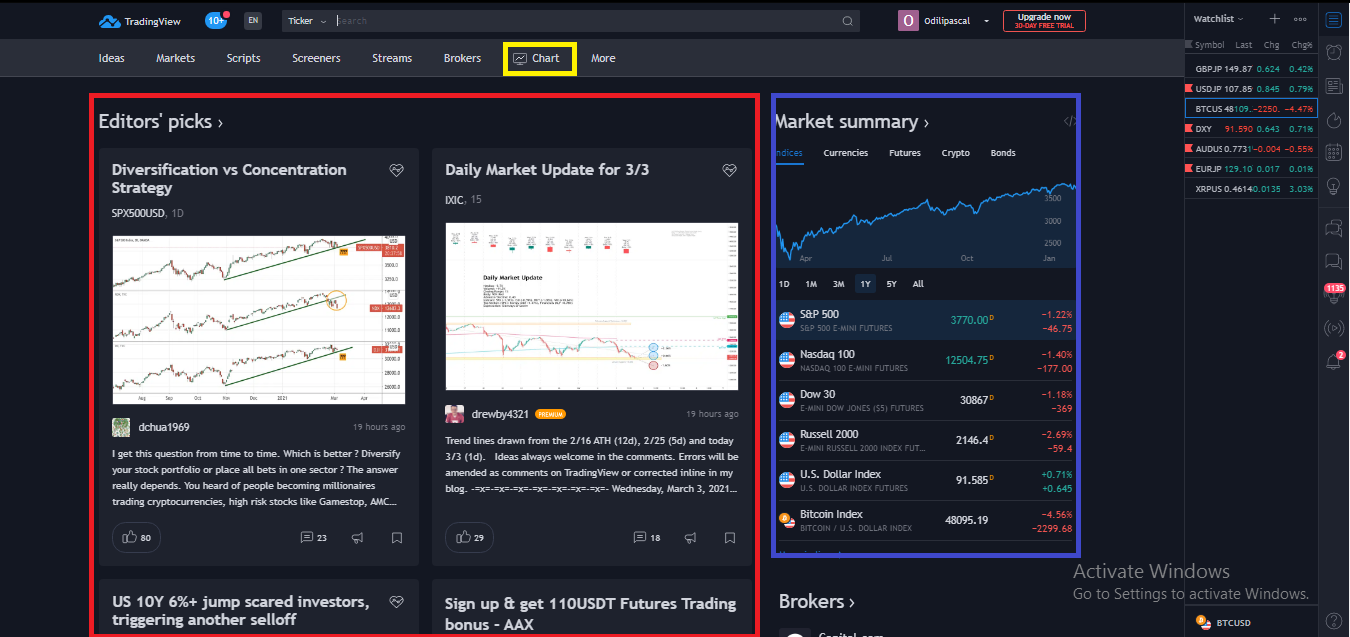
Task: Open the More menu
Action: coord(603,58)
